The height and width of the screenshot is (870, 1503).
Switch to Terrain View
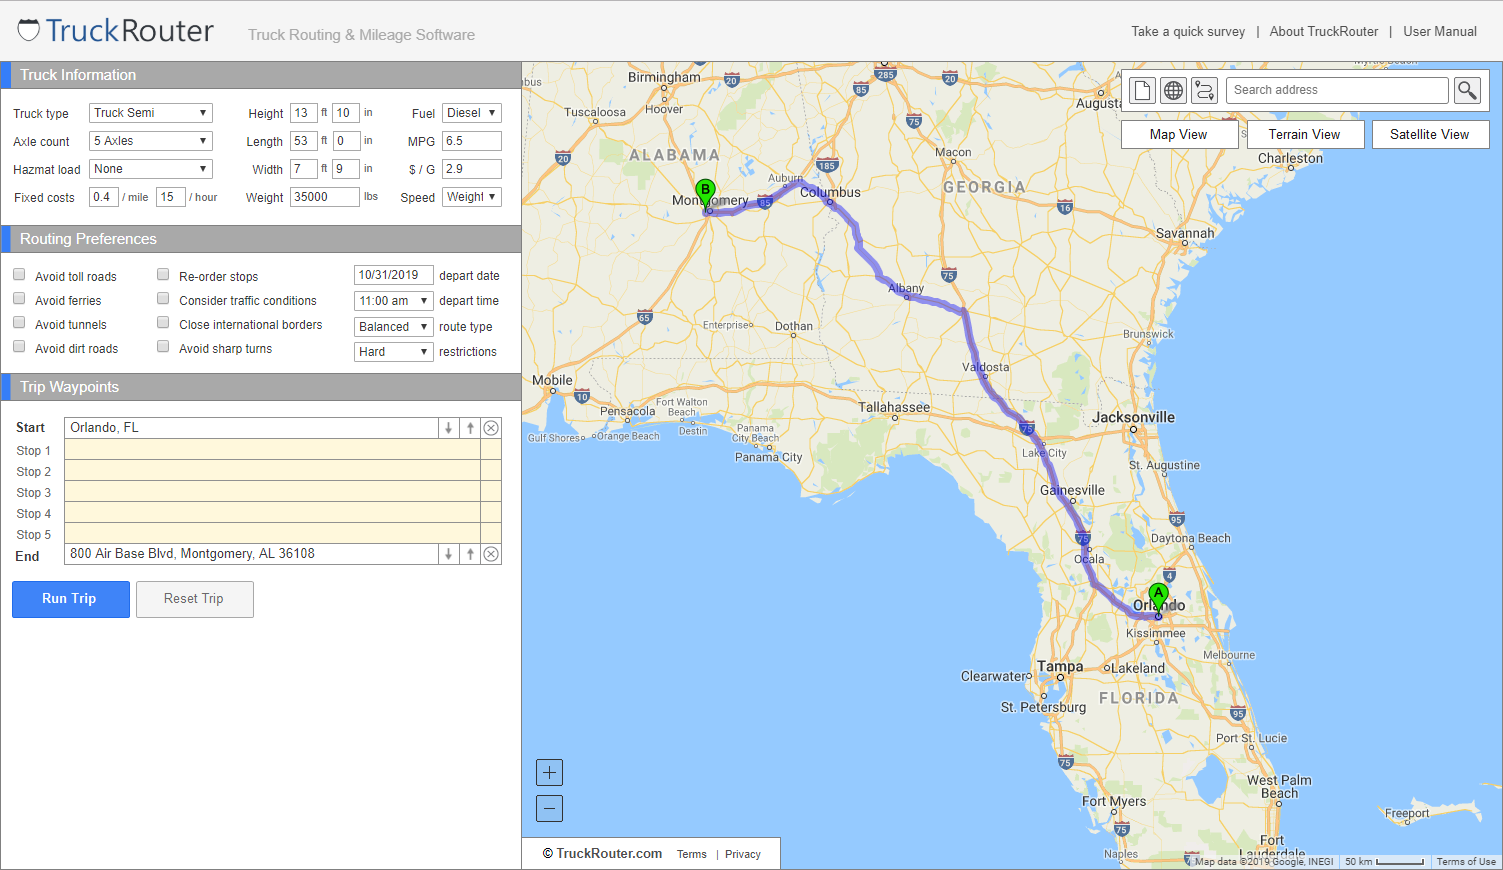[x=1305, y=135]
